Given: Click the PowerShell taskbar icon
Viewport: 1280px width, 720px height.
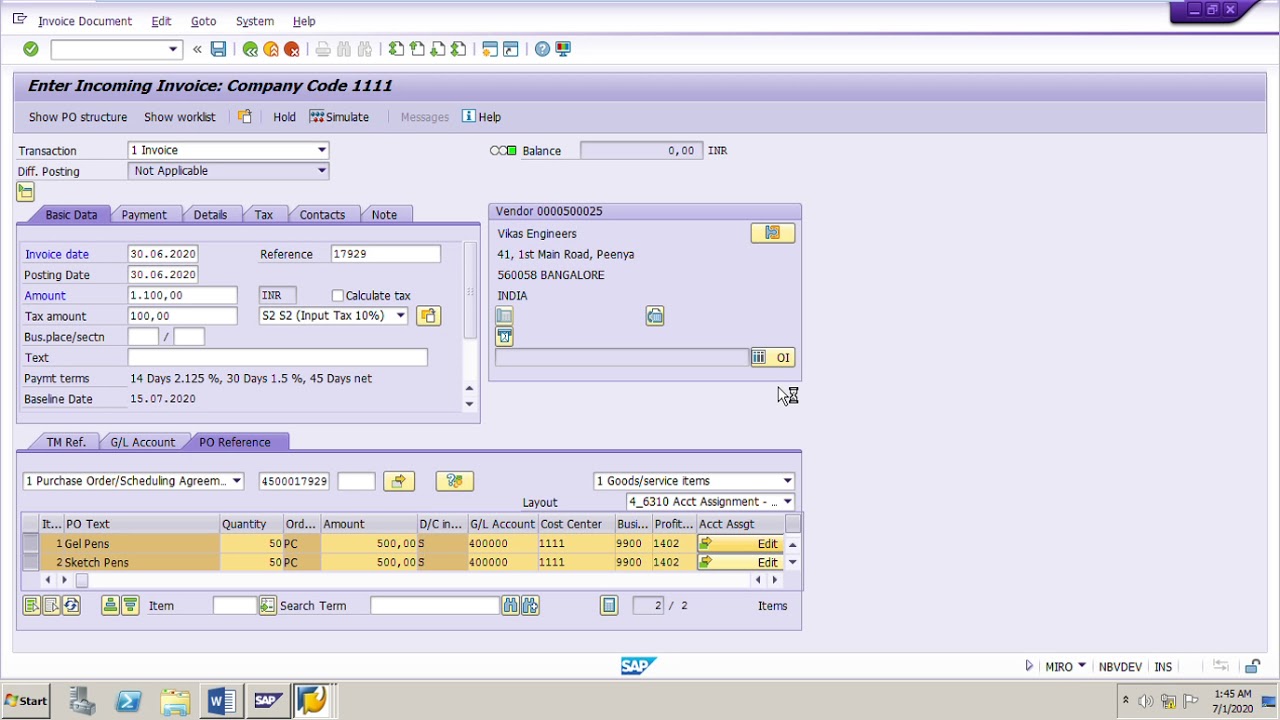Looking at the screenshot, I should click(x=129, y=701).
